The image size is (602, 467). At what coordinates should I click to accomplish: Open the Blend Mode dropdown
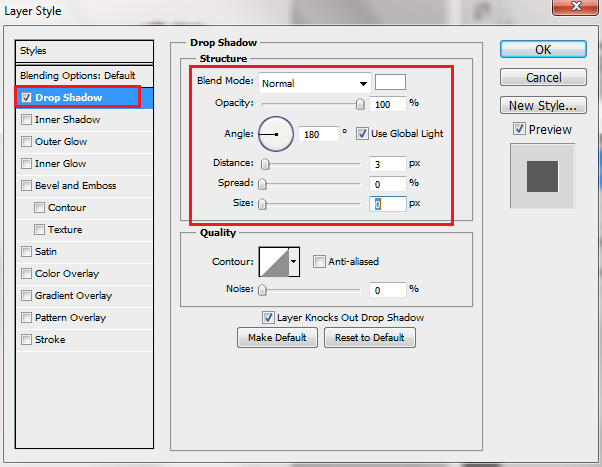click(x=314, y=83)
